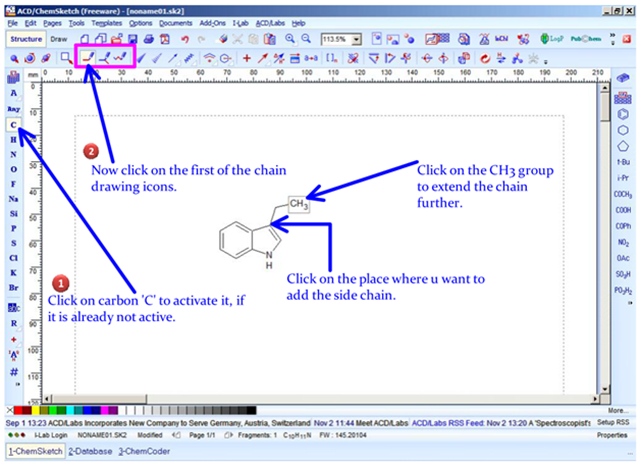Export to PDF icon
Image resolution: width=640 pixels, height=466 pixels.
click(164, 39)
